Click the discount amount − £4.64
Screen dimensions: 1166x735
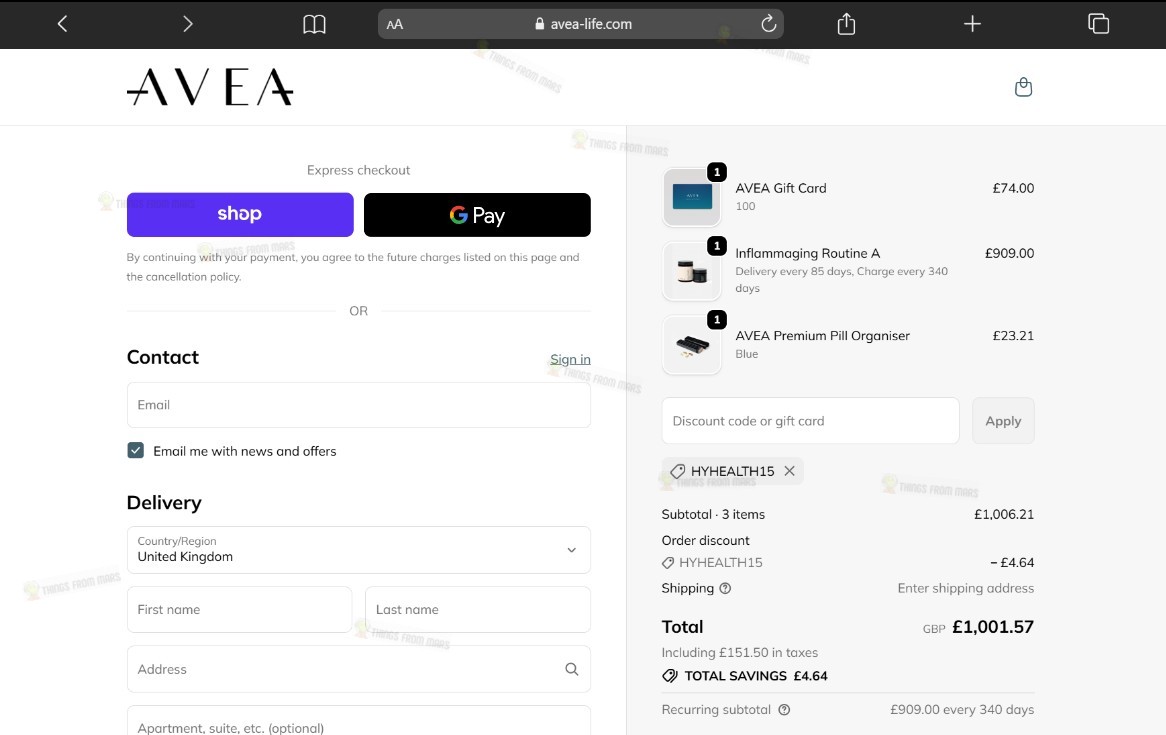1012,562
